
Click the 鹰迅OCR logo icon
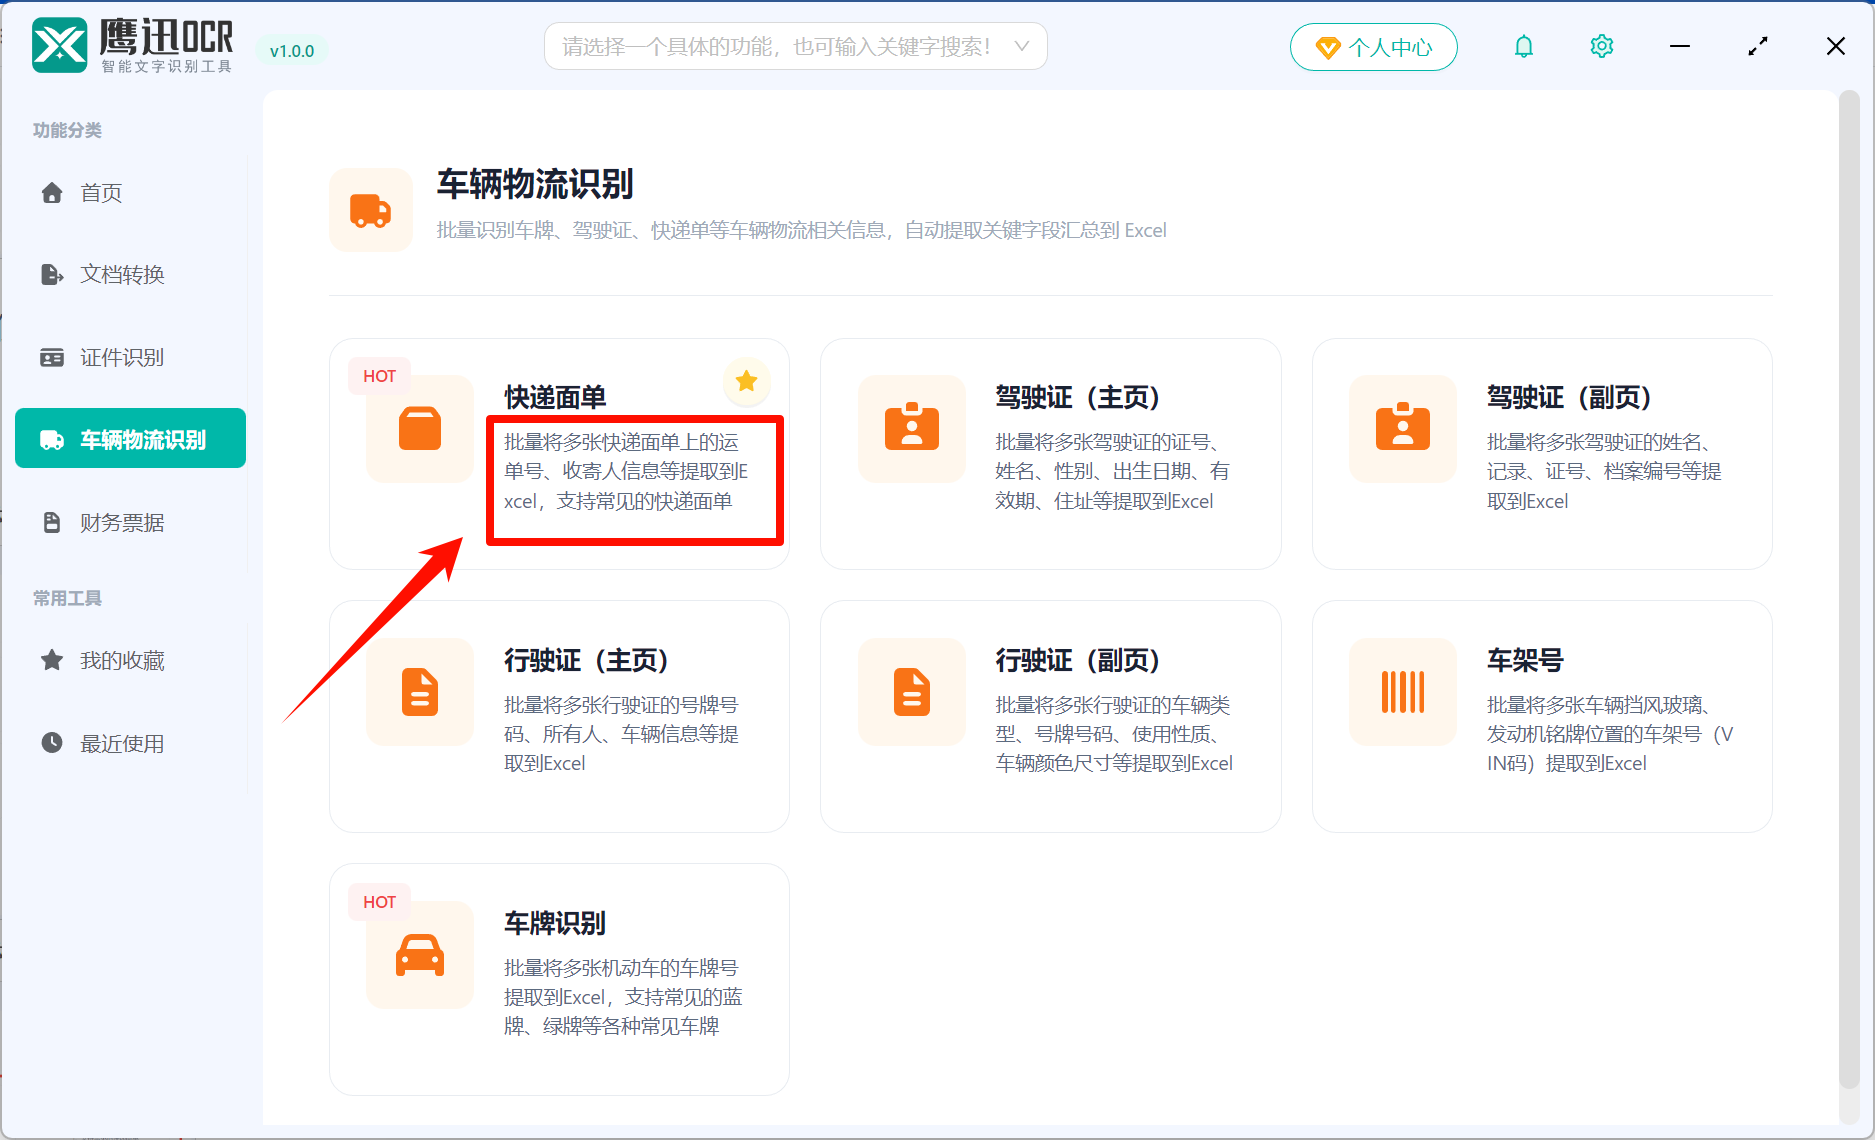click(59, 44)
